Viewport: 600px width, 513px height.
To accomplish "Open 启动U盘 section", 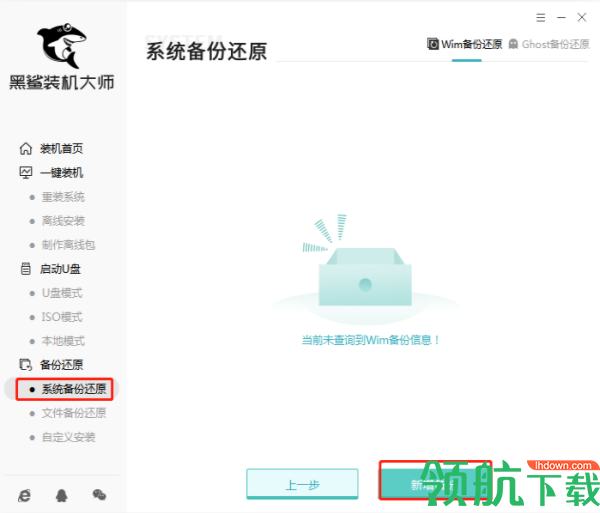I will point(60,269).
